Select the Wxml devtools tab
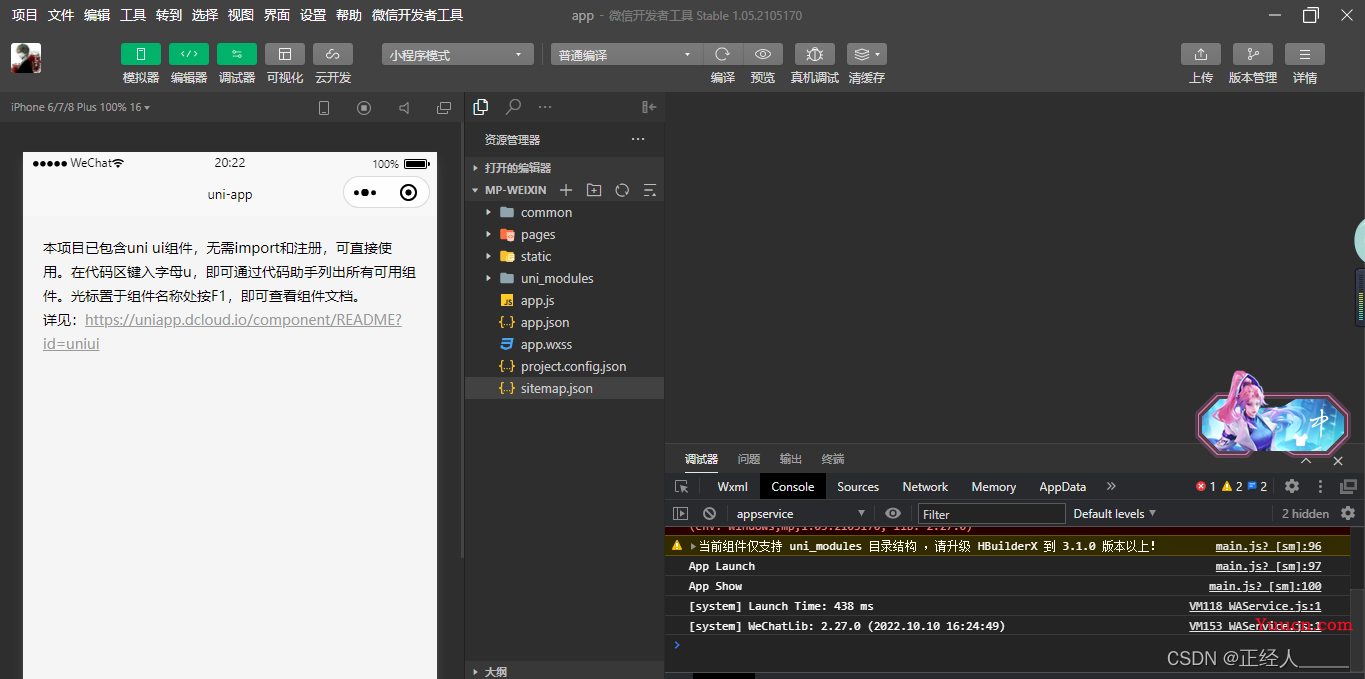Viewport: 1365px width, 679px height. [x=732, y=487]
